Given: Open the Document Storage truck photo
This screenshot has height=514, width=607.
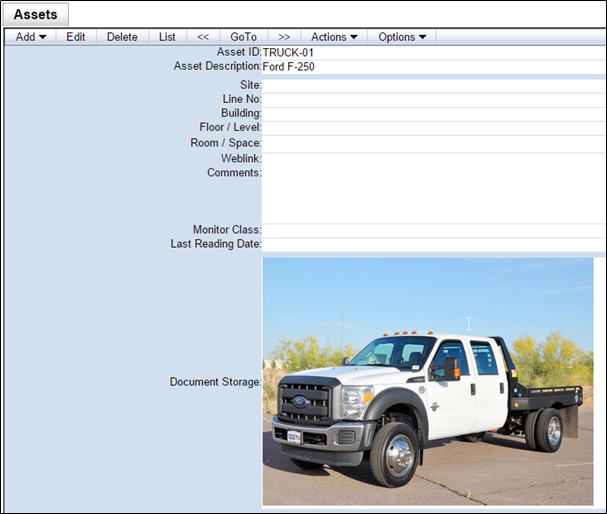Looking at the screenshot, I should [x=428, y=381].
